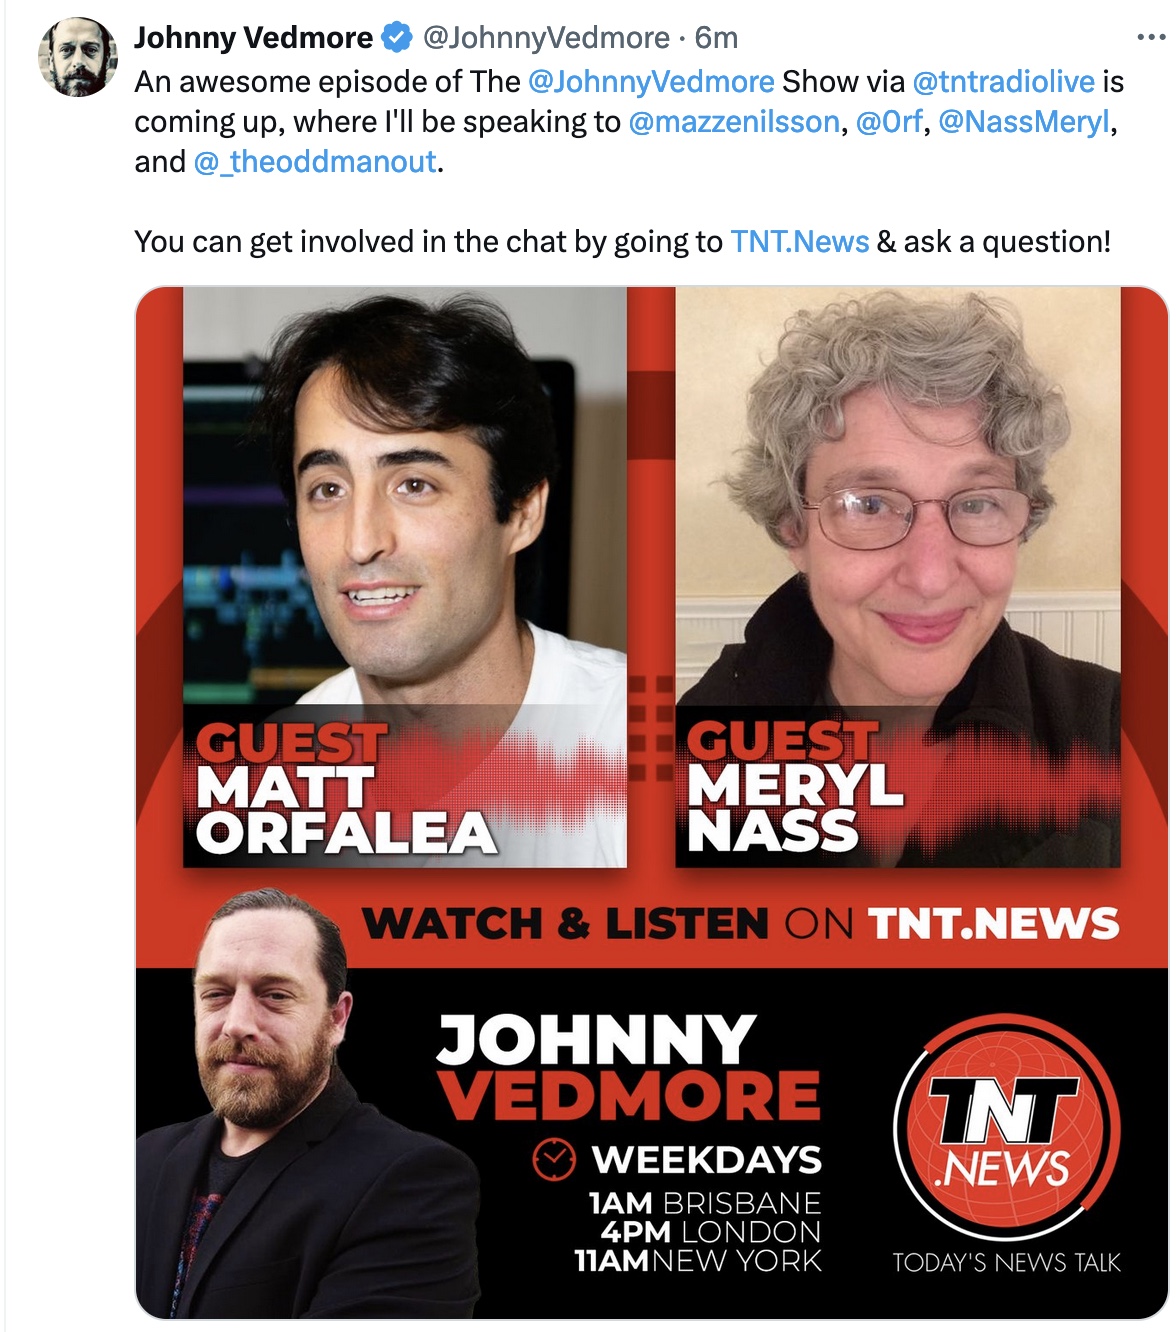Open Johnny Vedmore's profile avatar
1176x1332 pixels.
click(x=78, y=57)
